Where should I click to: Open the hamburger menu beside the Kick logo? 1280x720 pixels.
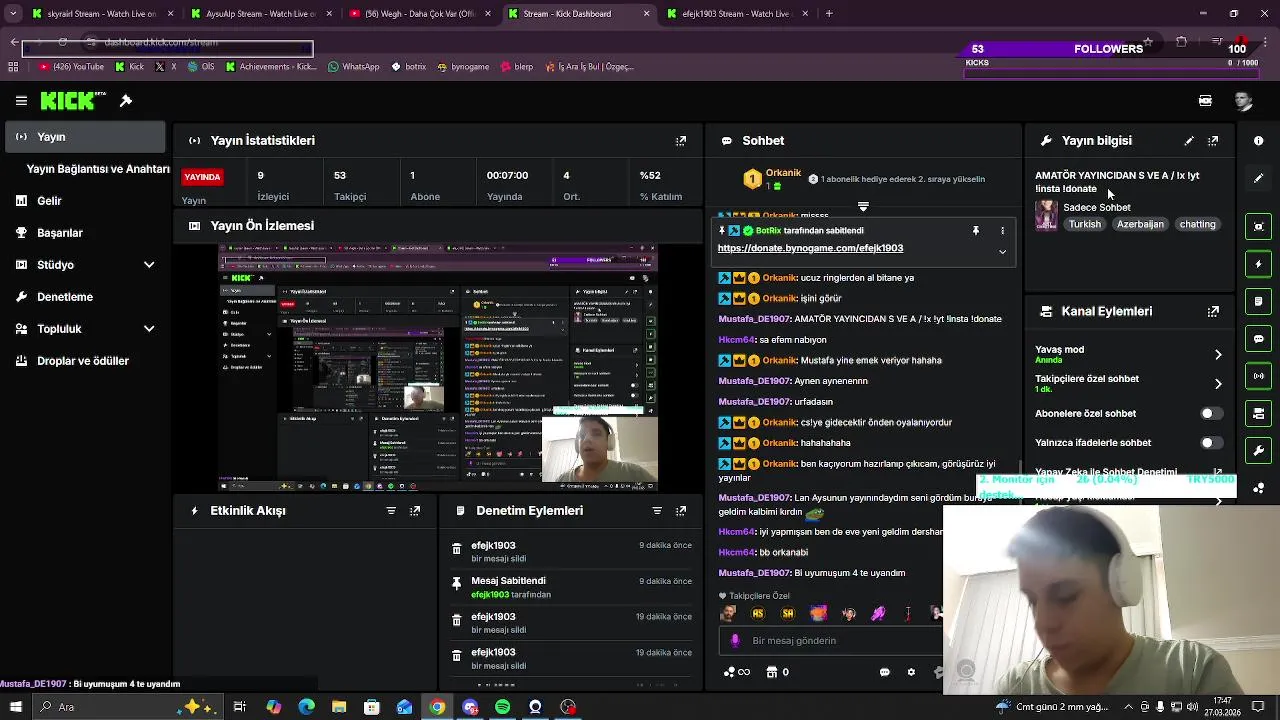[21, 101]
